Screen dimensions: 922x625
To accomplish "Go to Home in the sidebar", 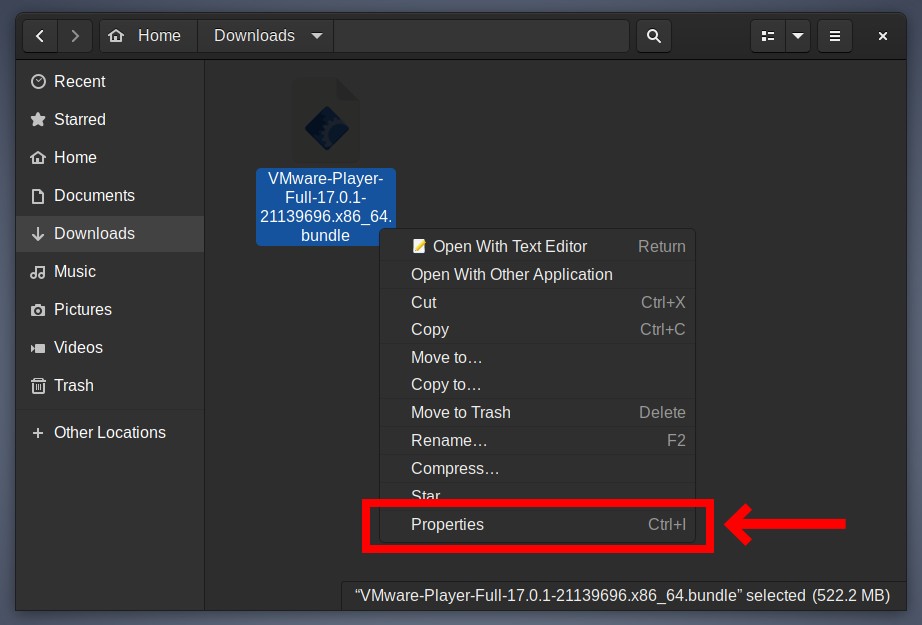I will click(110, 158).
